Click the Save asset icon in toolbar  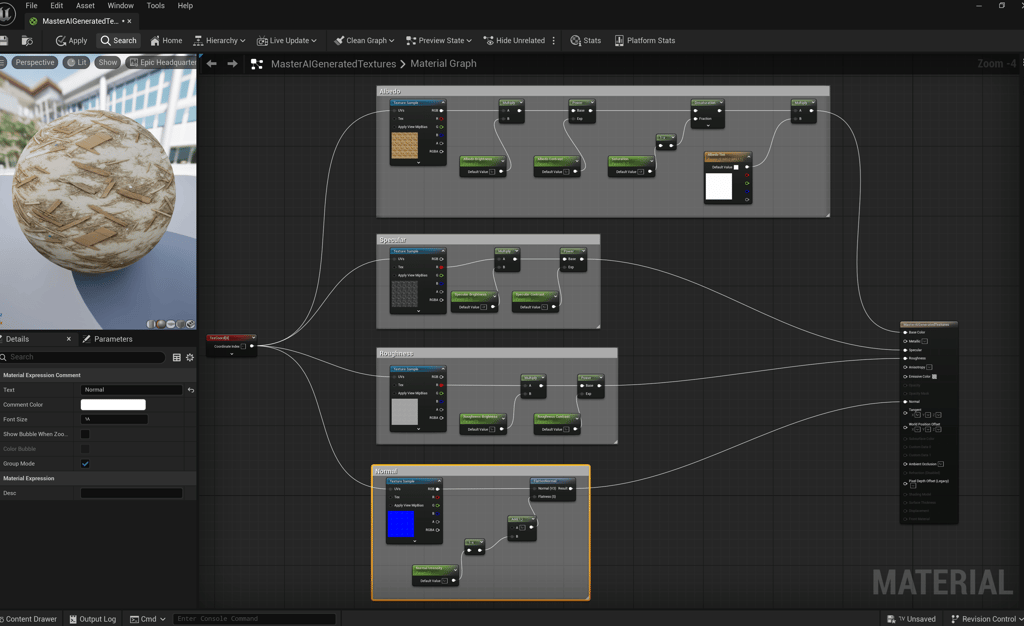tap(5, 41)
